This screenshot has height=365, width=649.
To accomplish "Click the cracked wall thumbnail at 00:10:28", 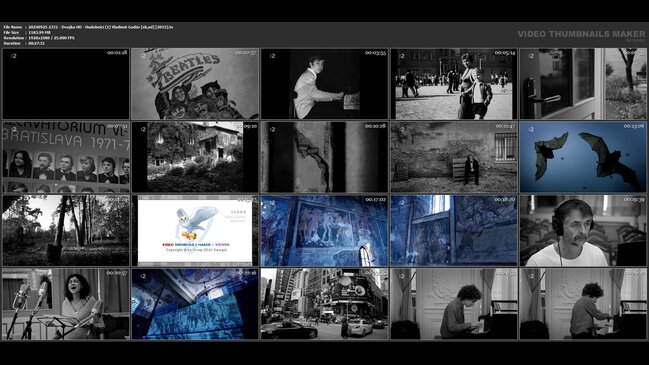I will click(324, 157).
